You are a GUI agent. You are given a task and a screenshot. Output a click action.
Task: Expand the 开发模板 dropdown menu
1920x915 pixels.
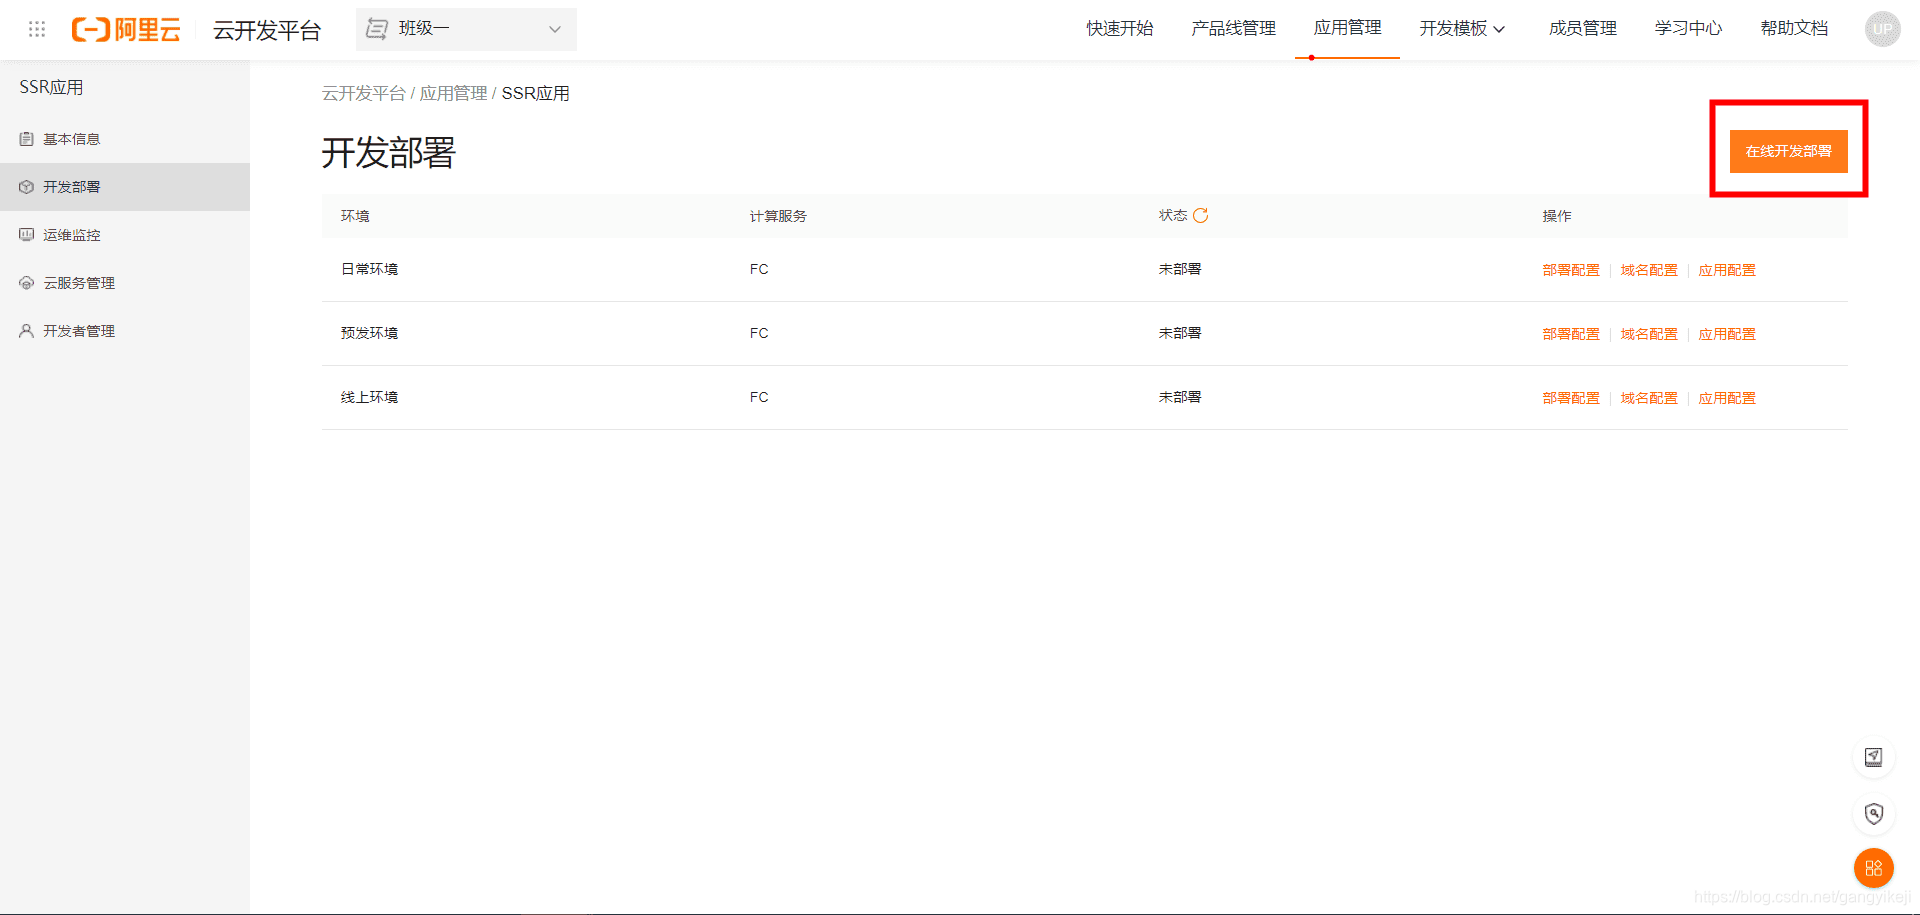pyautogui.click(x=1462, y=29)
